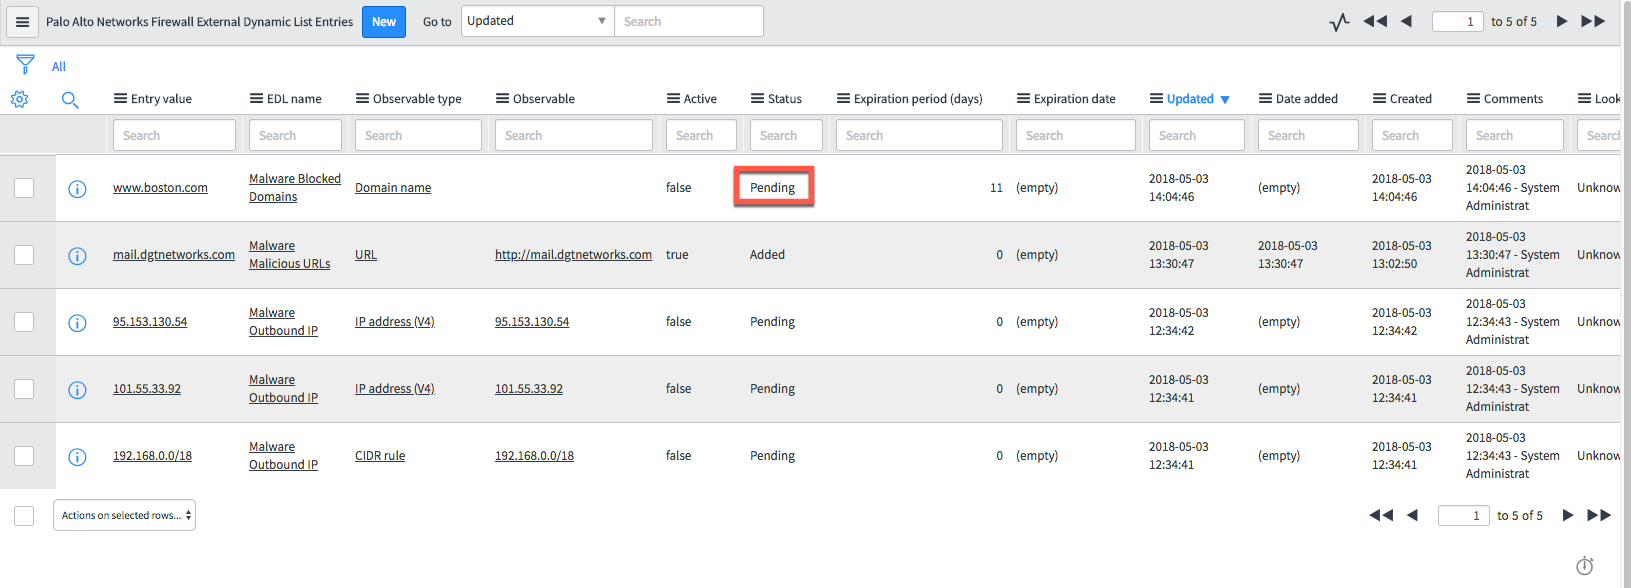1631x588 pixels.
Task: Click Pending status in www.boston.com row
Action: coord(773,188)
